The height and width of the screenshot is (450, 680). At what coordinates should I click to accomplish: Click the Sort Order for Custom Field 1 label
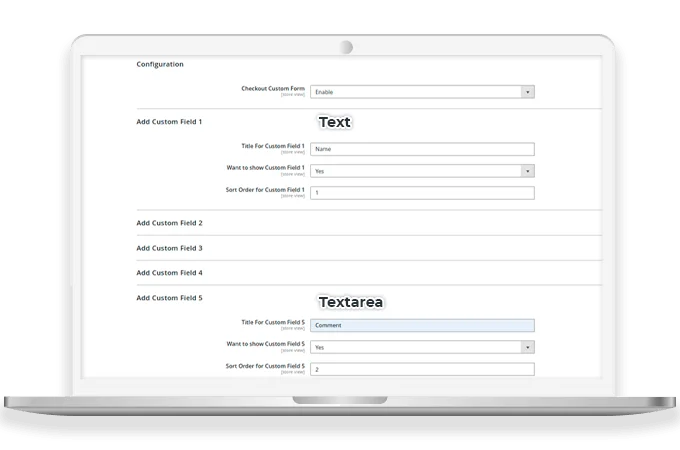pyautogui.click(x=266, y=190)
